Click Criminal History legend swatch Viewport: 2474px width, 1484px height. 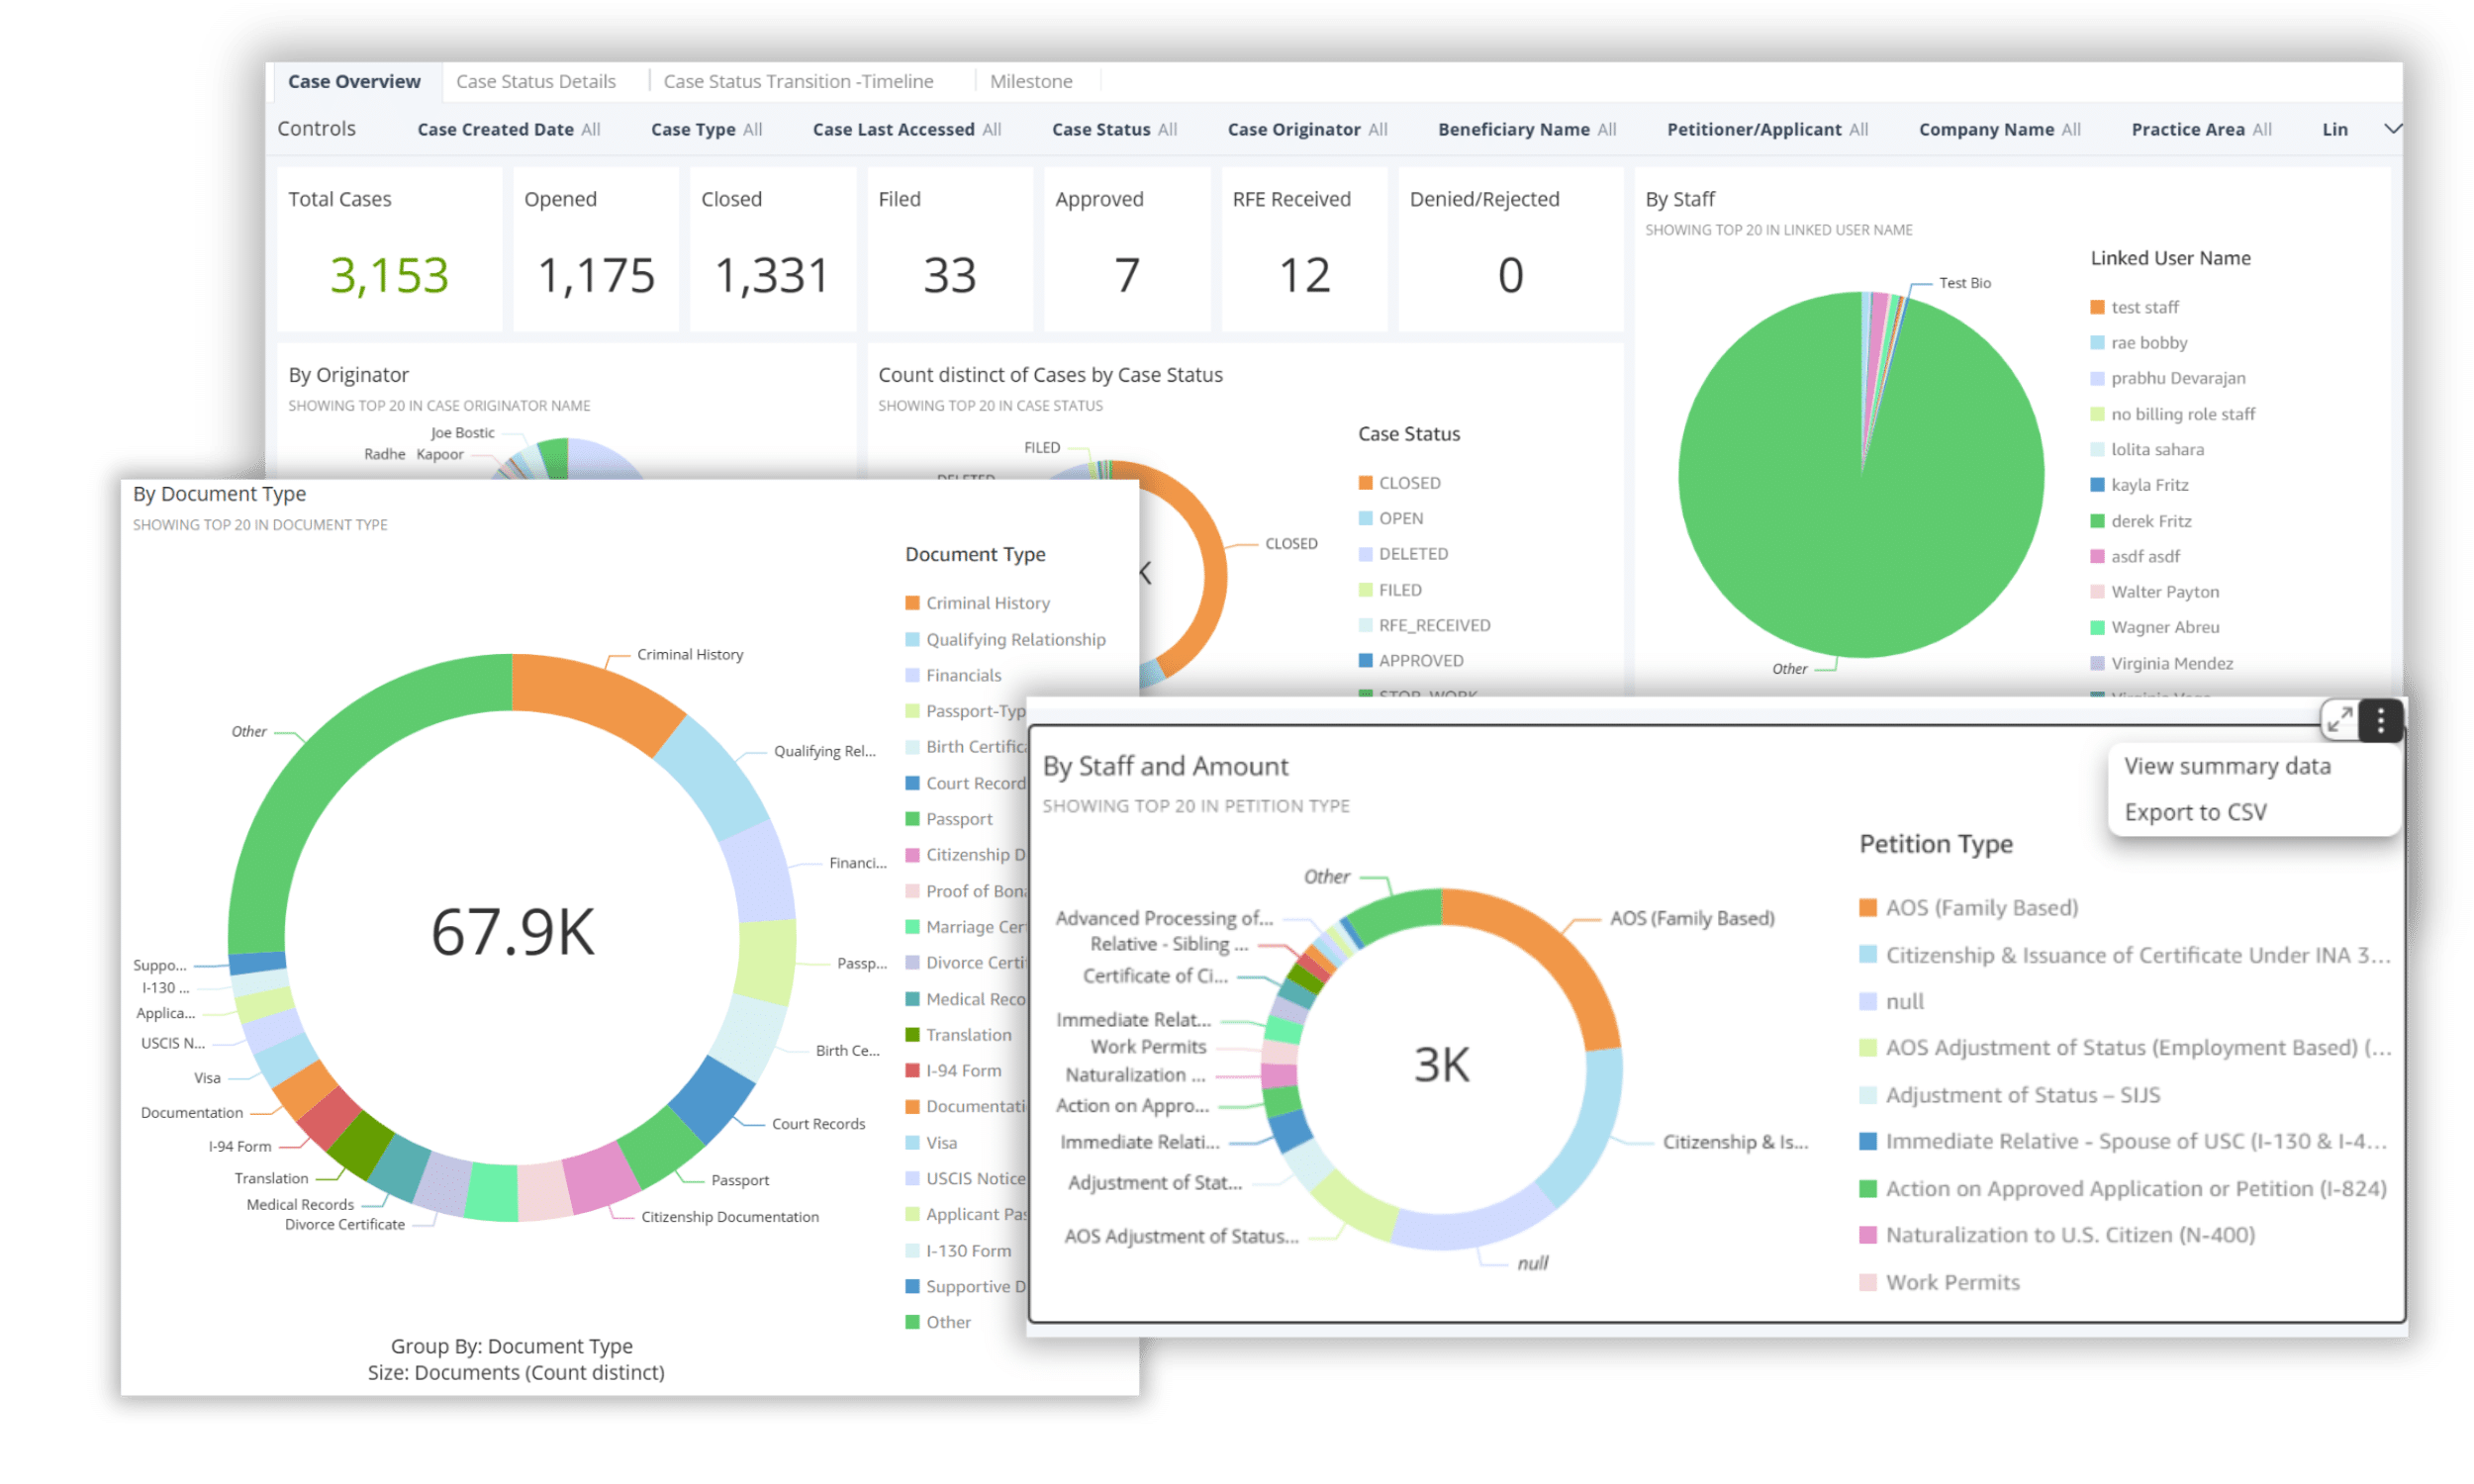[912, 603]
